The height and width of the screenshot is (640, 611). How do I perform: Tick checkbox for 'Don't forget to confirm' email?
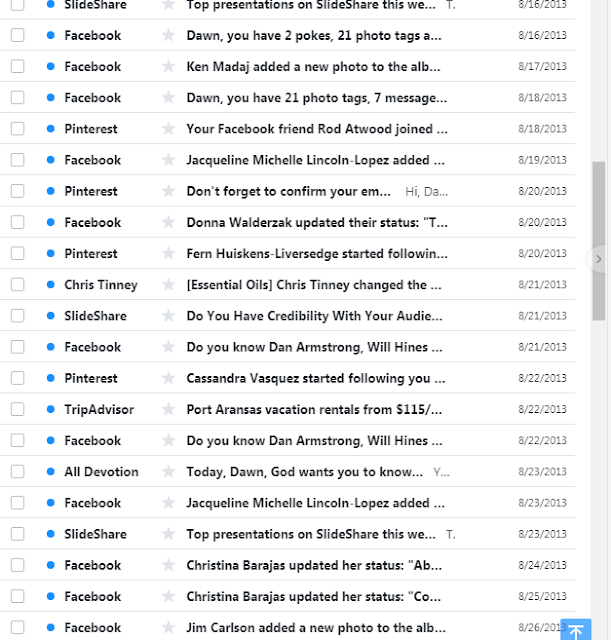18,191
